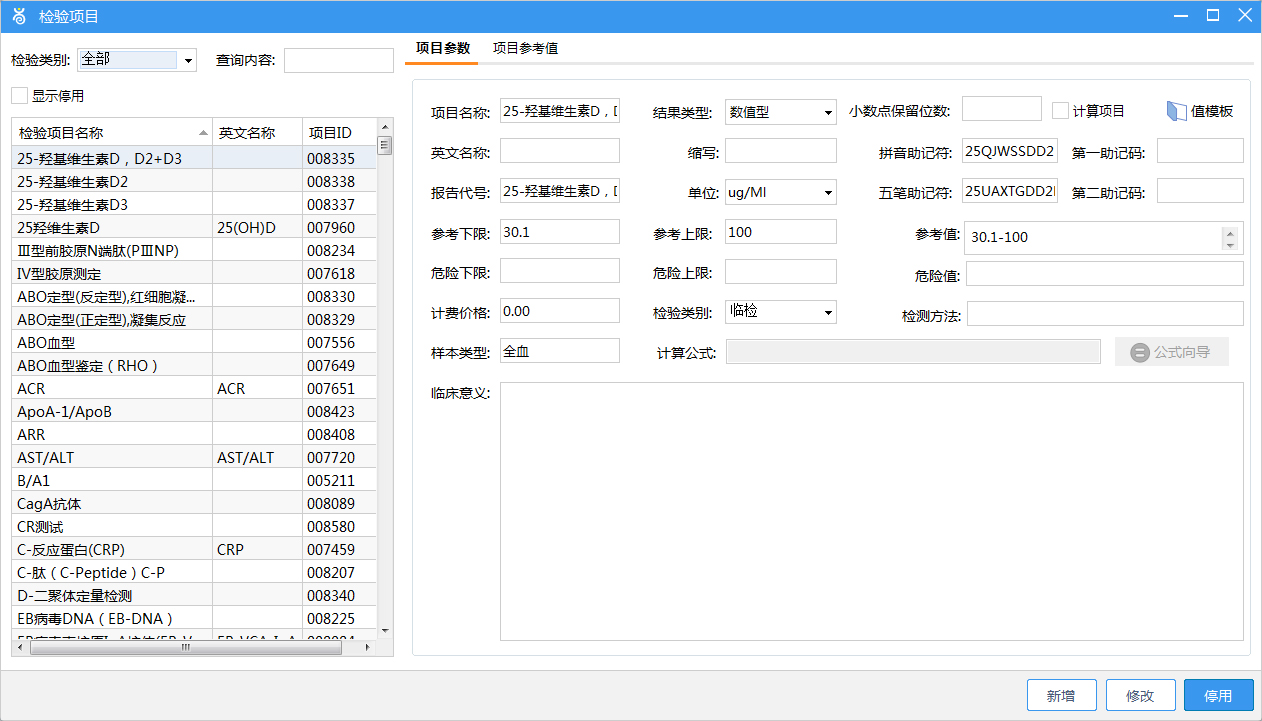1262x721 pixels.
Task: Select row ABO血型鉴定（RHO）
Action: (194, 366)
